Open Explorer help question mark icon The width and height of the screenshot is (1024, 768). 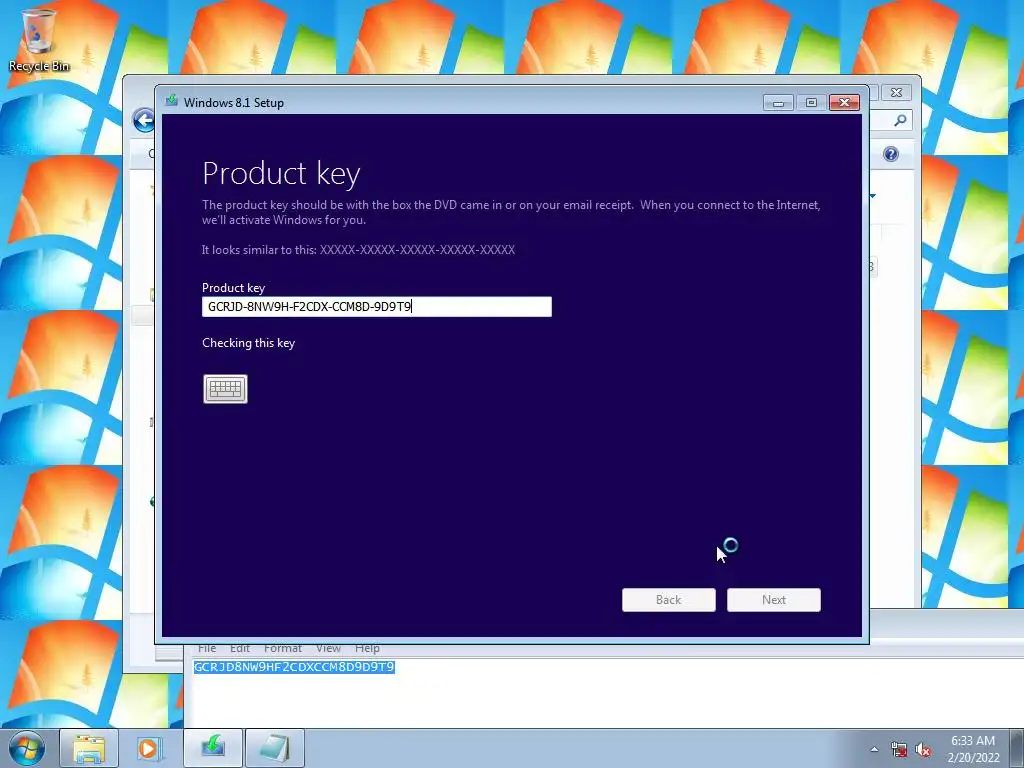point(891,154)
